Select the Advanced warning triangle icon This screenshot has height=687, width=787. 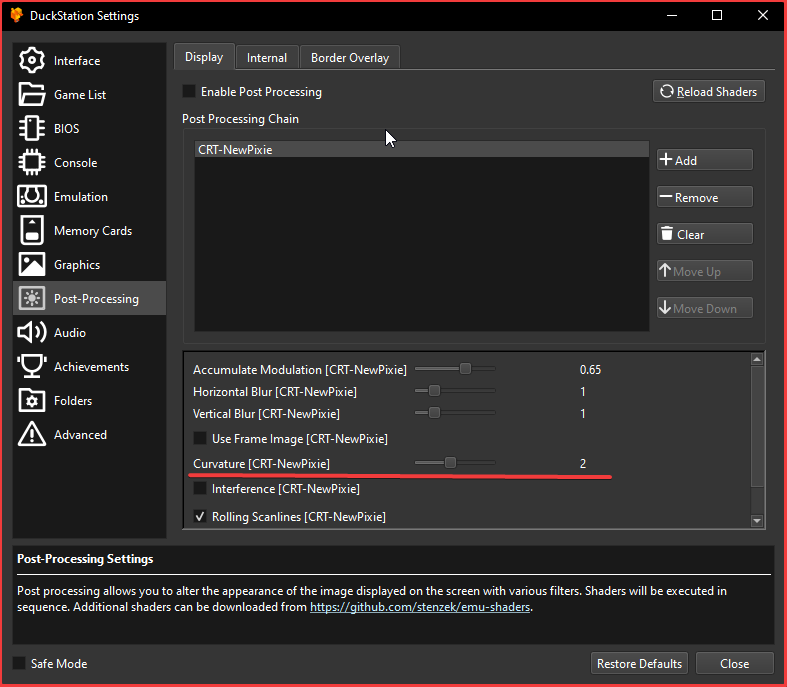pos(32,434)
